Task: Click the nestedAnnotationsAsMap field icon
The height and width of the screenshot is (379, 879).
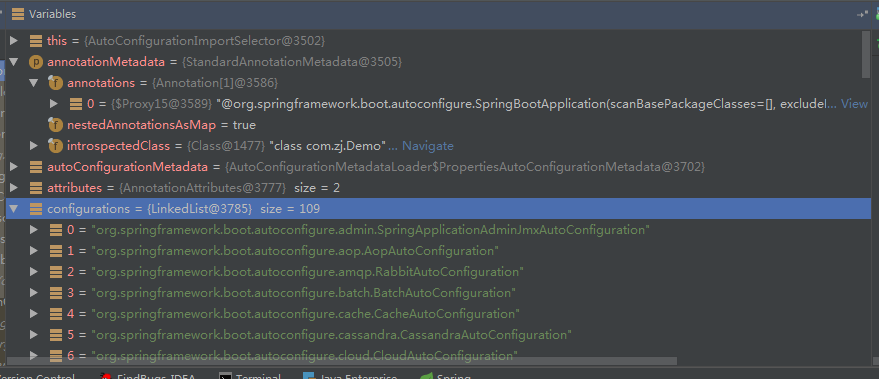Action: tap(55, 124)
